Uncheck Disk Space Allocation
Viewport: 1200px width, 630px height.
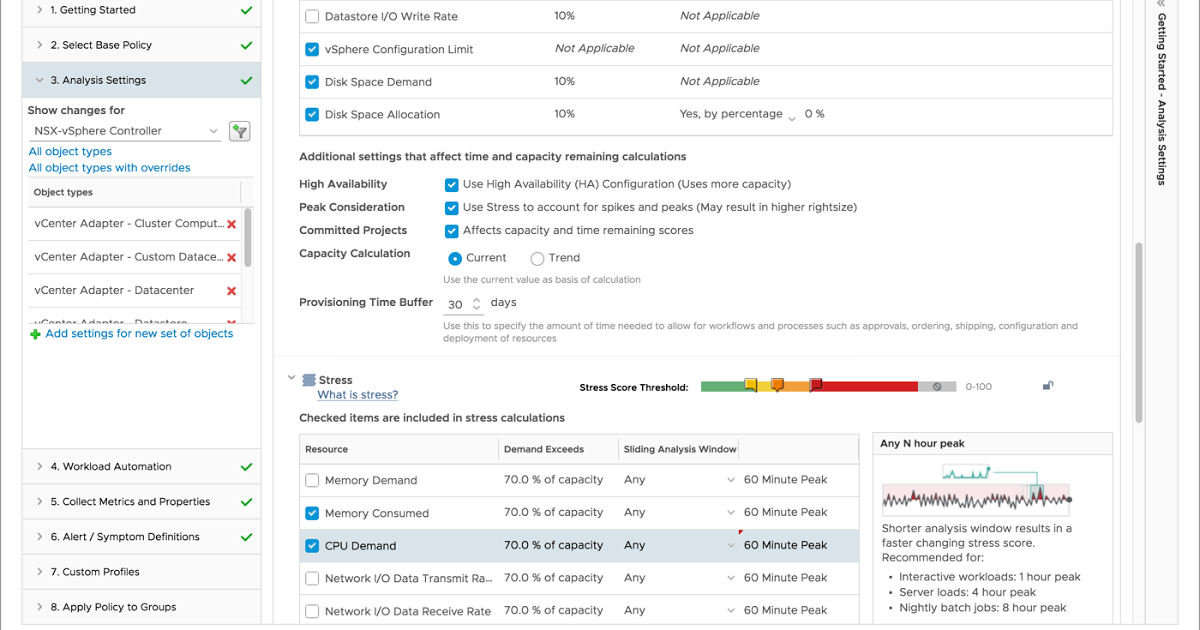312,115
